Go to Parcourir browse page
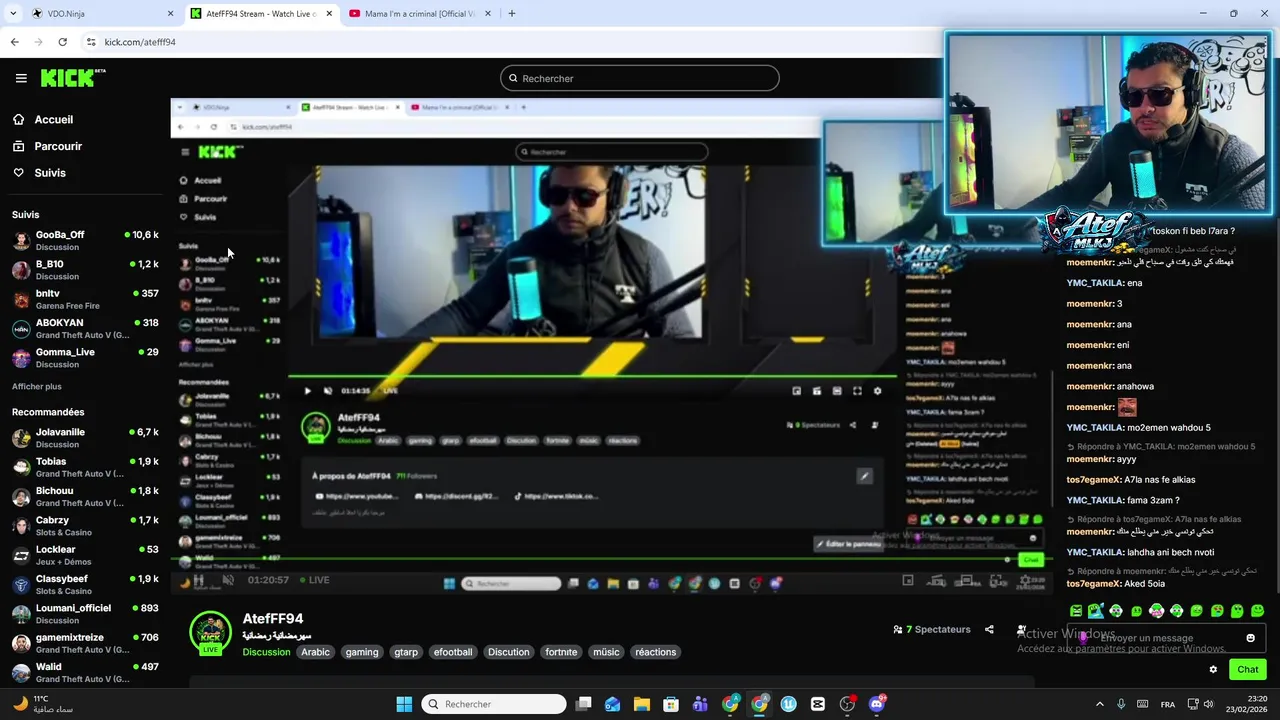This screenshot has height=720, width=1280. click(x=58, y=146)
